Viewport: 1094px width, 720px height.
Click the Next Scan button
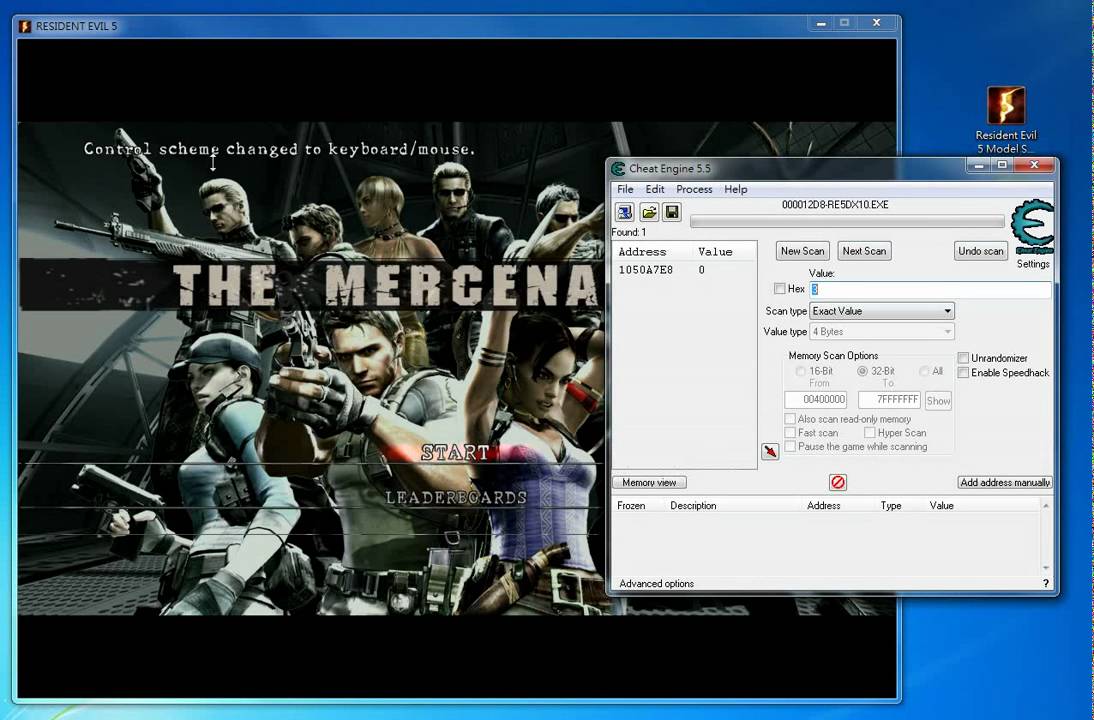point(864,251)
